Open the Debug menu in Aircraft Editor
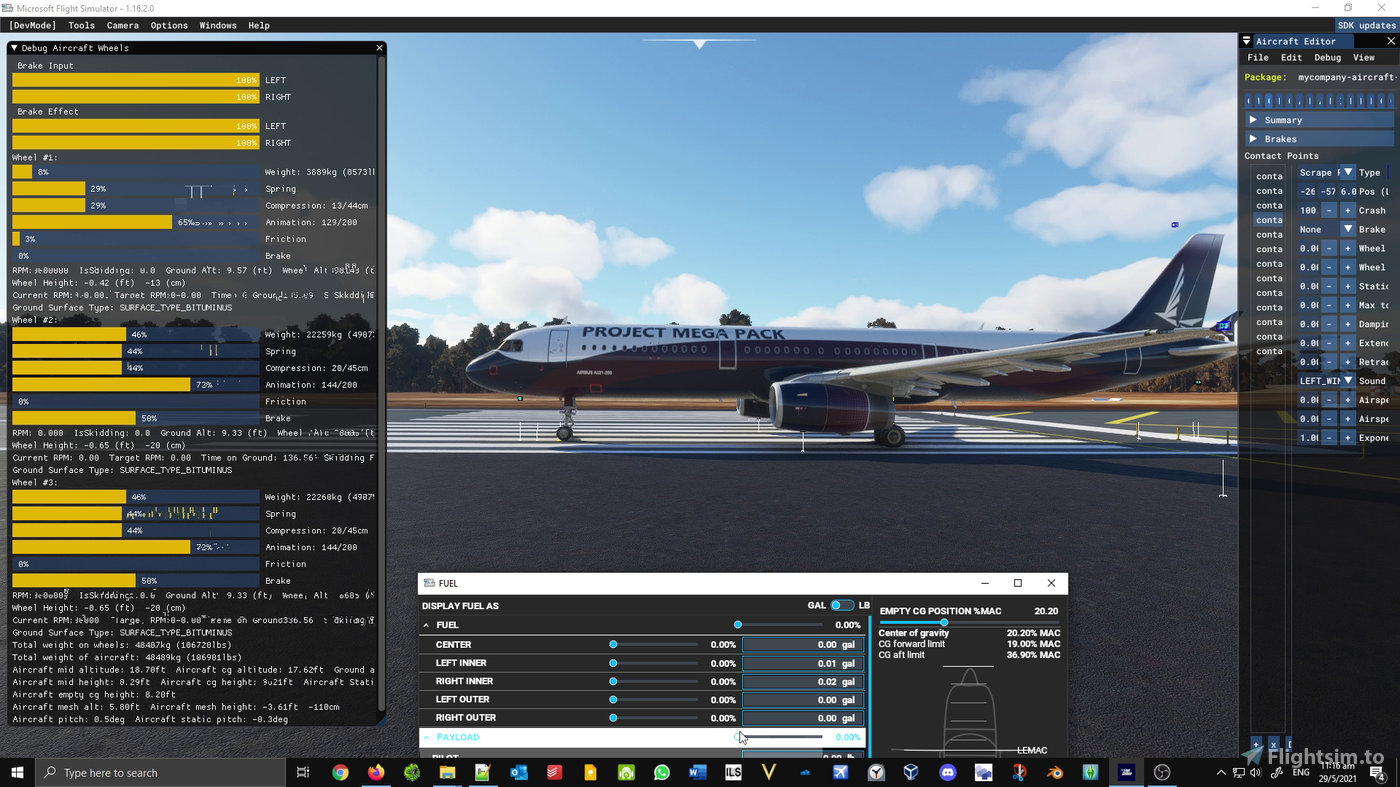Image resolution: width=1400 pixels, height=787 pixels. pyautogui.click(x=1327, y=57)
